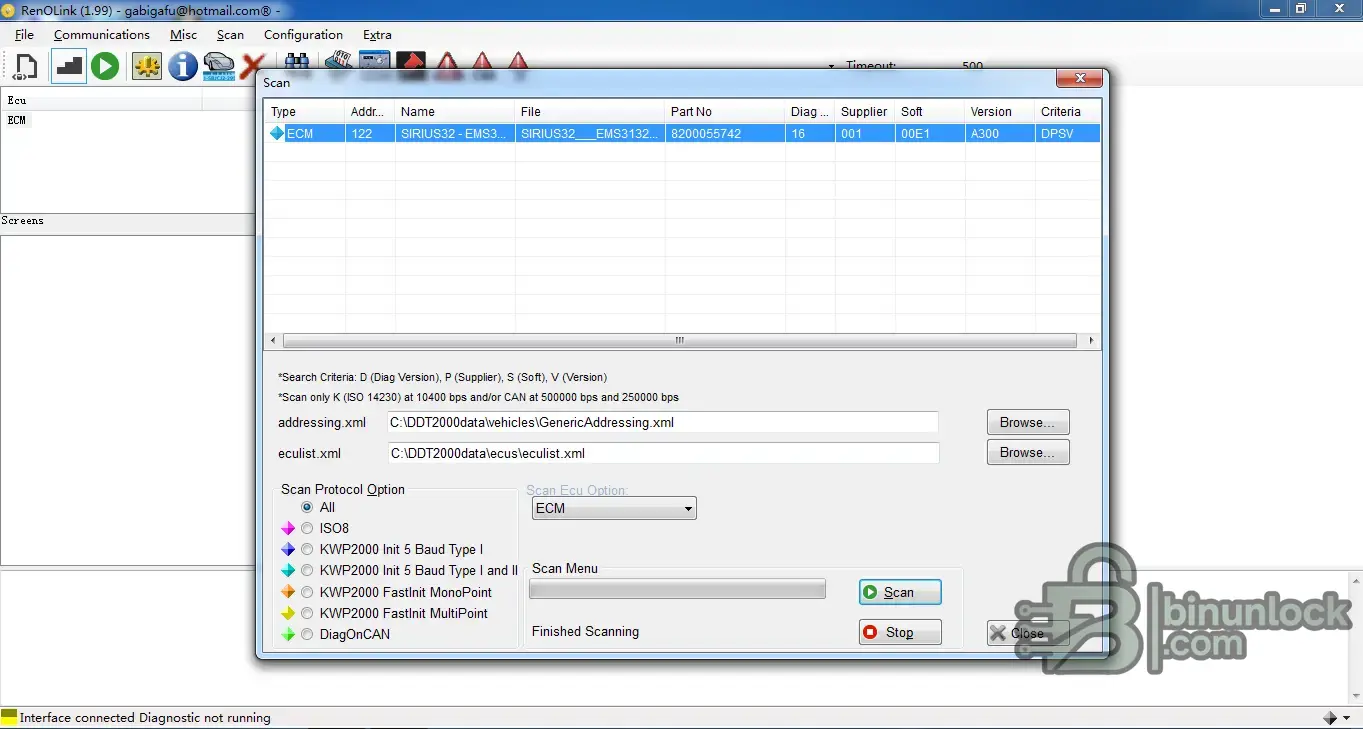Open the Scan Ecu Option ECM dropdown
The image size is (1363, 729).
click(614, 508)
